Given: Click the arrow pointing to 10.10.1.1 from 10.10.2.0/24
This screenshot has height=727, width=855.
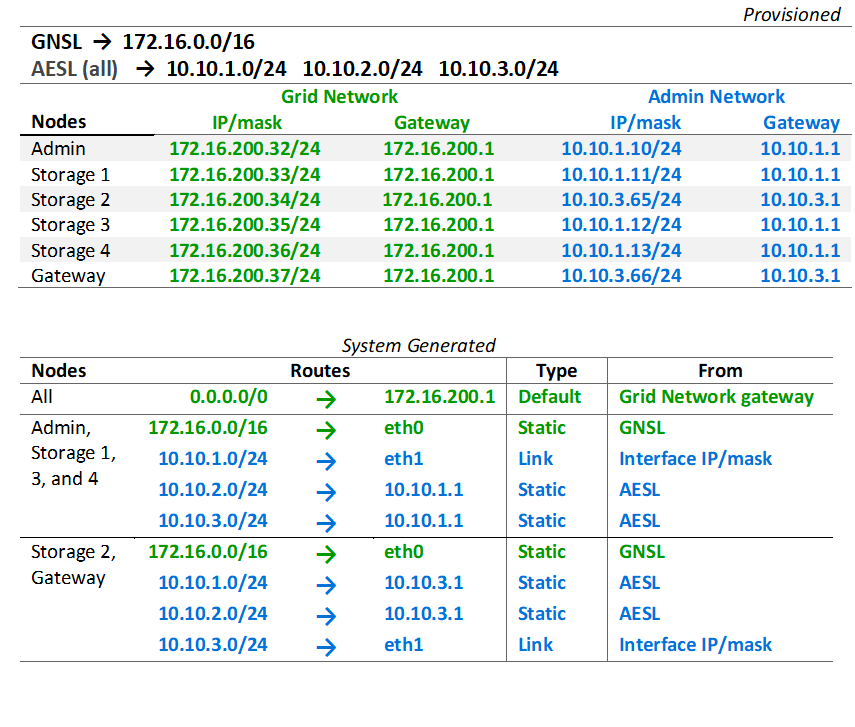Looking at the screenshot, I should coord(326,490).
